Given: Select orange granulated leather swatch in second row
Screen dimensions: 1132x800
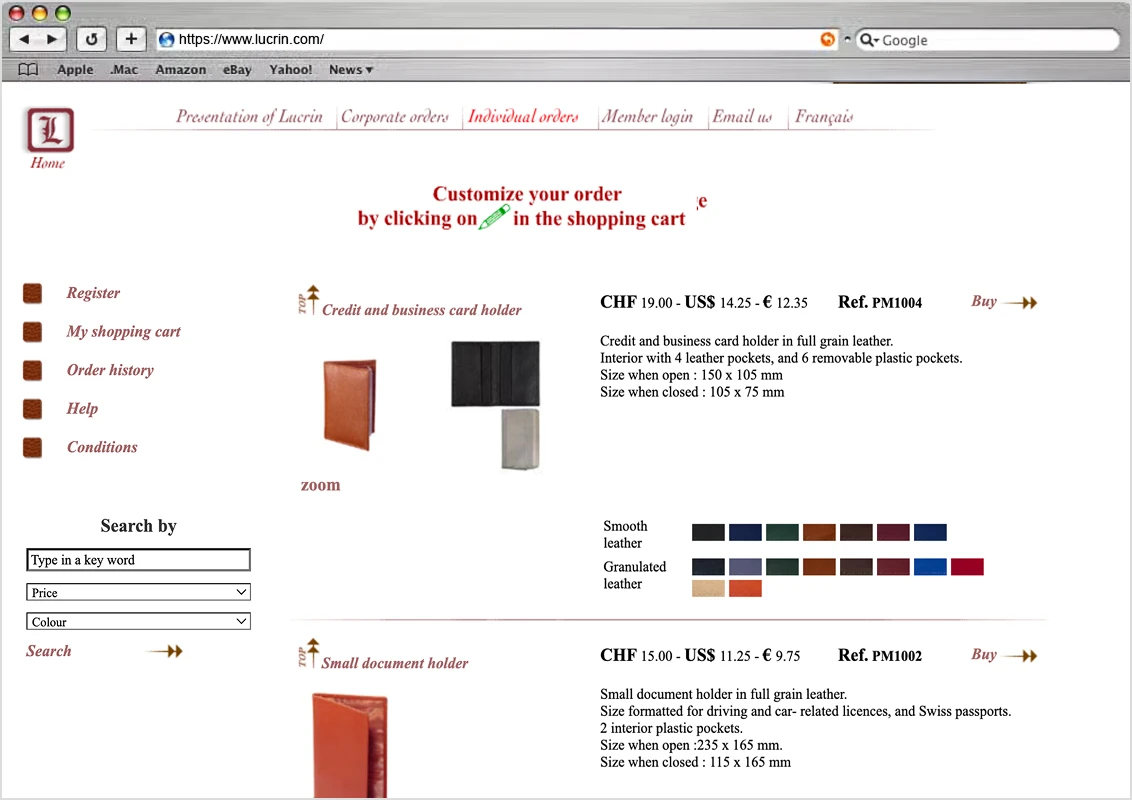Looking at the screenshot, I should pos(745,588).
